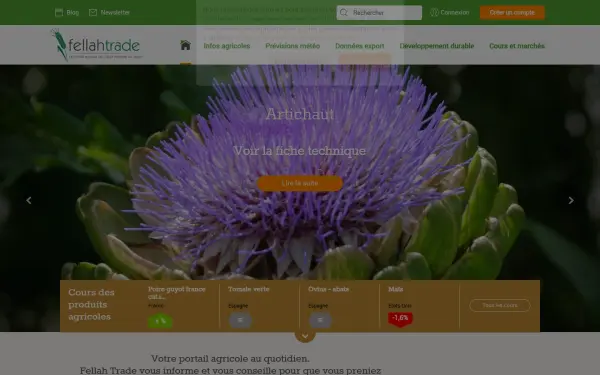Open the Prévisions météo menu

(292, 46)
